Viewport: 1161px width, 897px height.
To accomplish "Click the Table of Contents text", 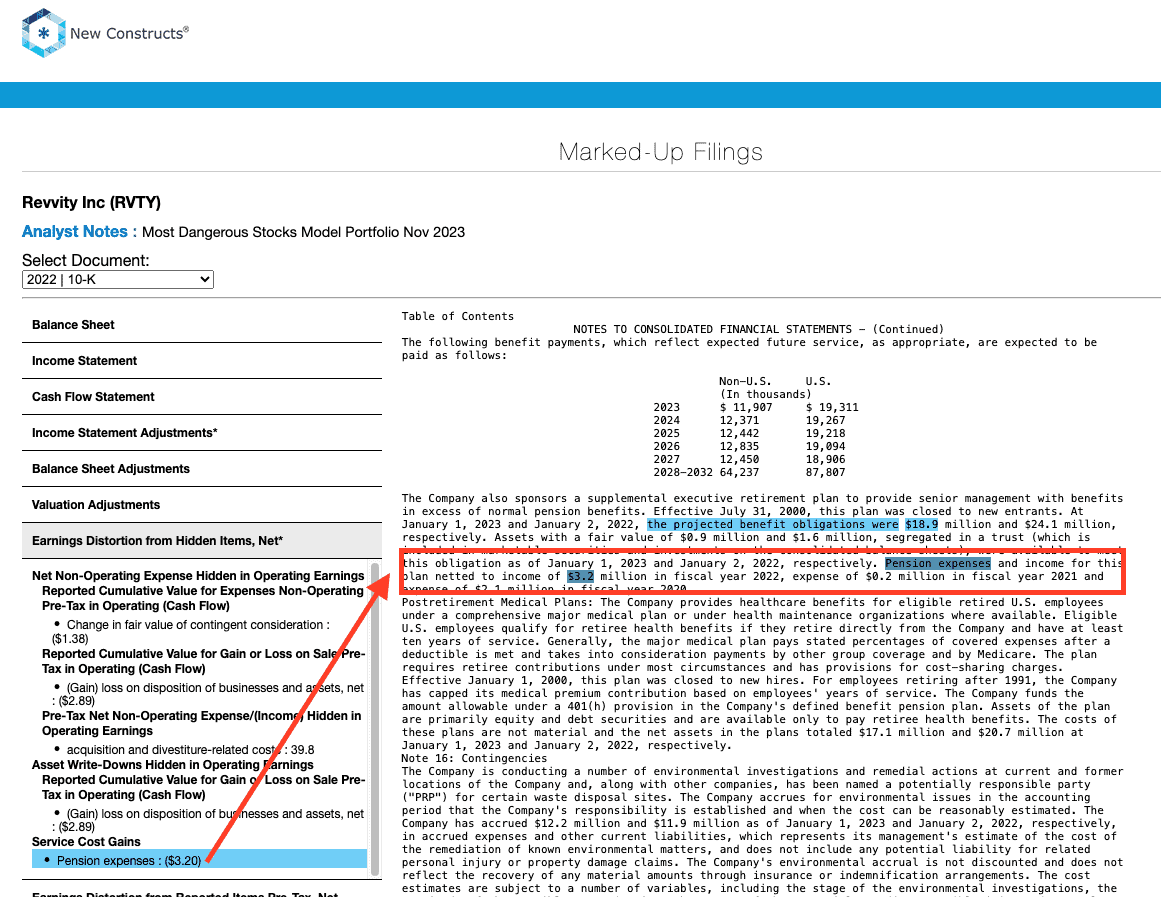I will 458,316.
